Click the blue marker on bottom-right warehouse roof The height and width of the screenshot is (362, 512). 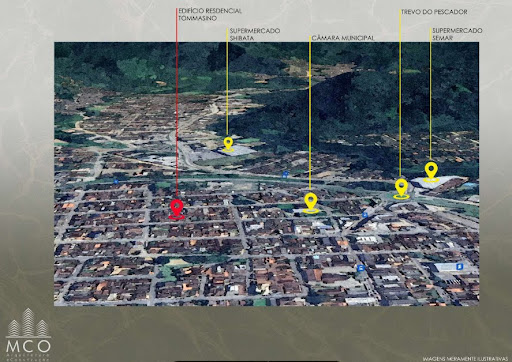point(460,266)
